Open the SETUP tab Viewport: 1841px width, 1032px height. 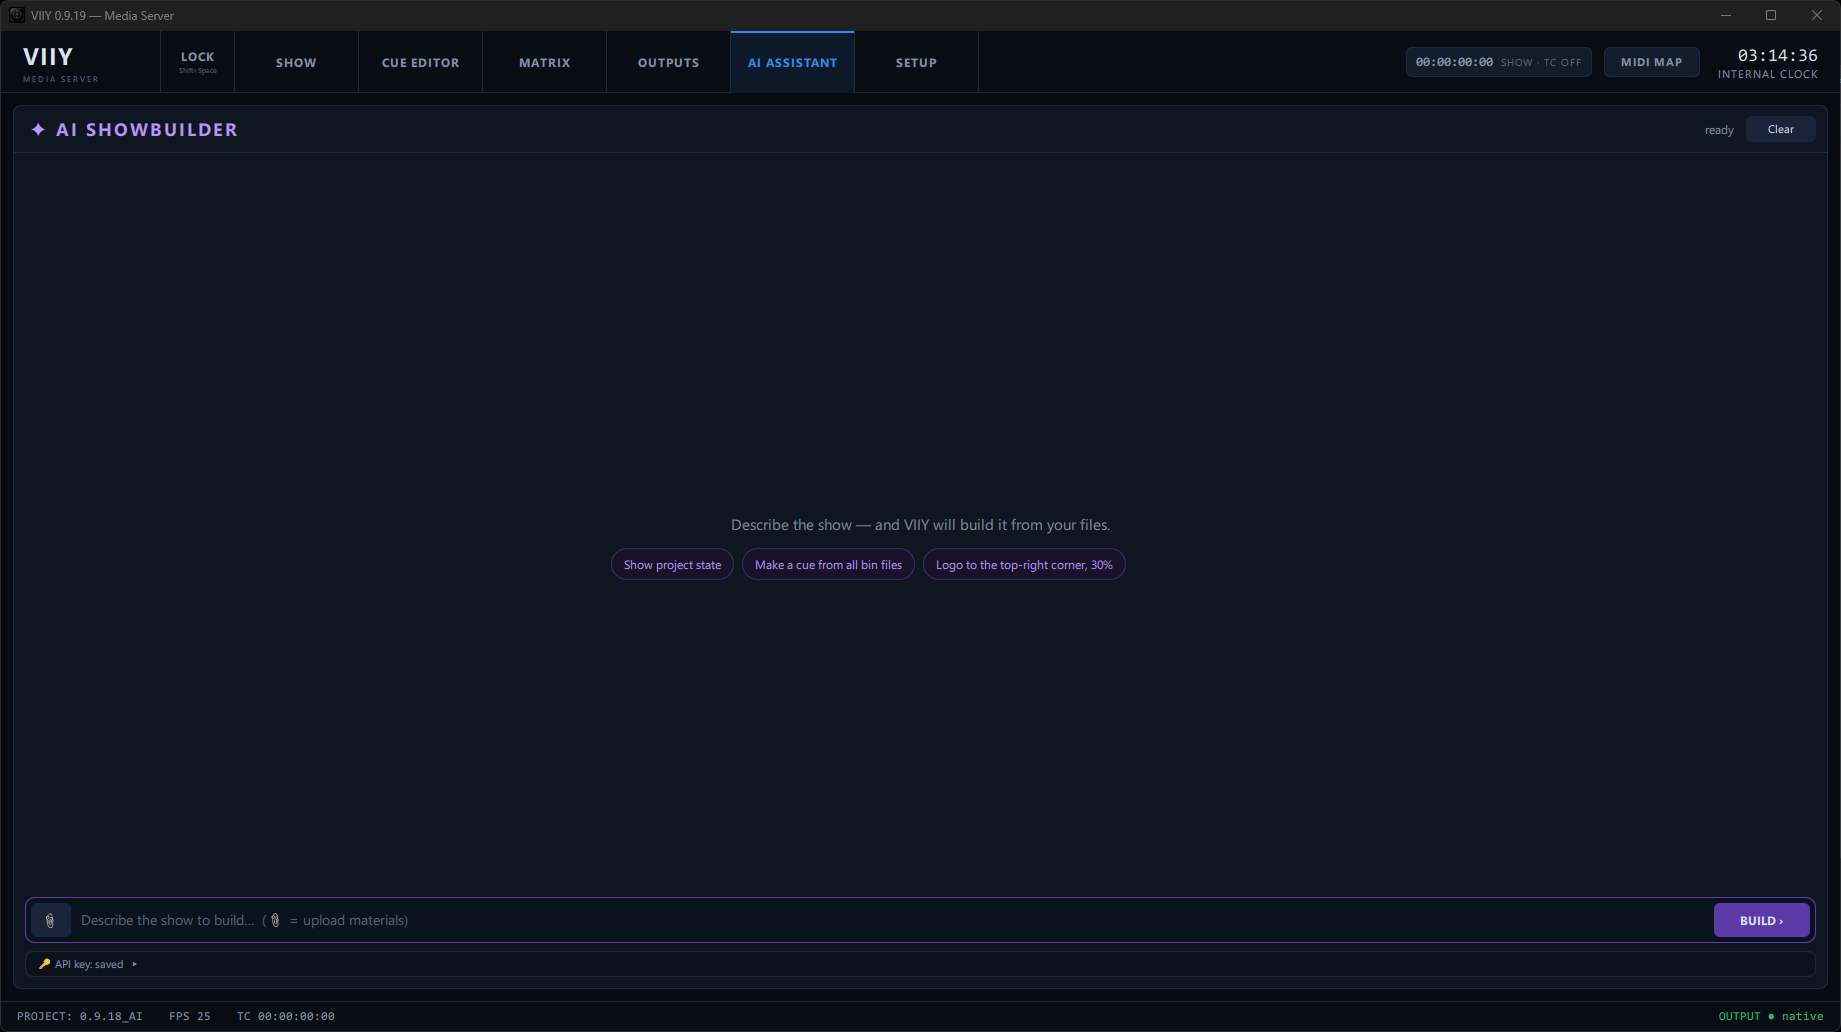(916, 62)
